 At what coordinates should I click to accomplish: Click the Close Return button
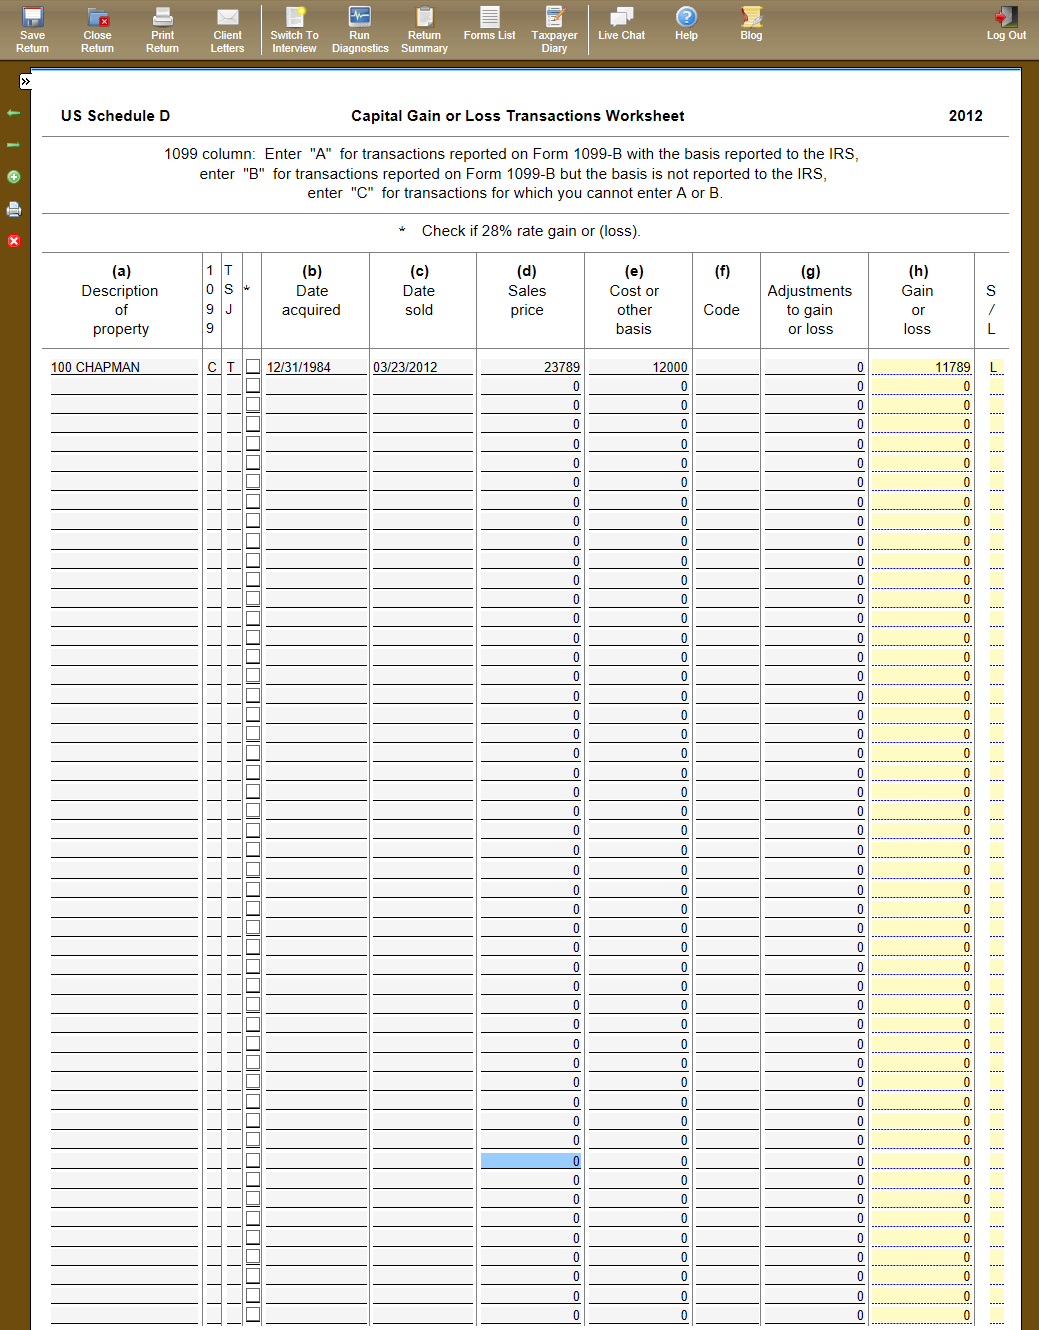click(x=97, y=30)
